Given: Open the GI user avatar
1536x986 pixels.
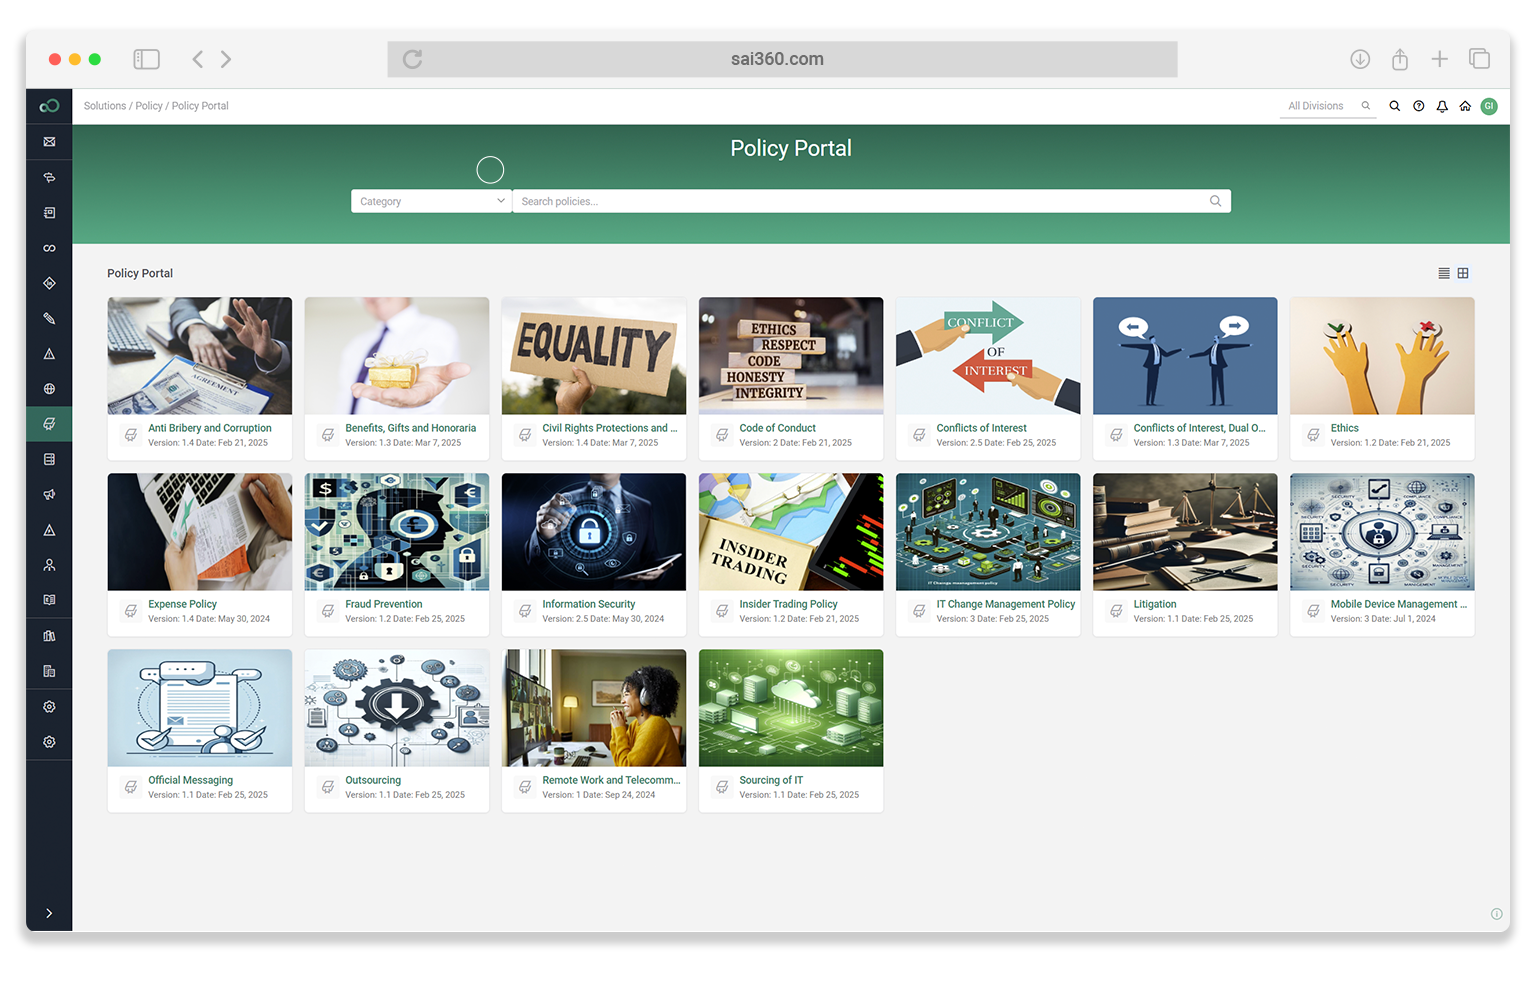Looking at the screenshot, I should click(1489, 106).
